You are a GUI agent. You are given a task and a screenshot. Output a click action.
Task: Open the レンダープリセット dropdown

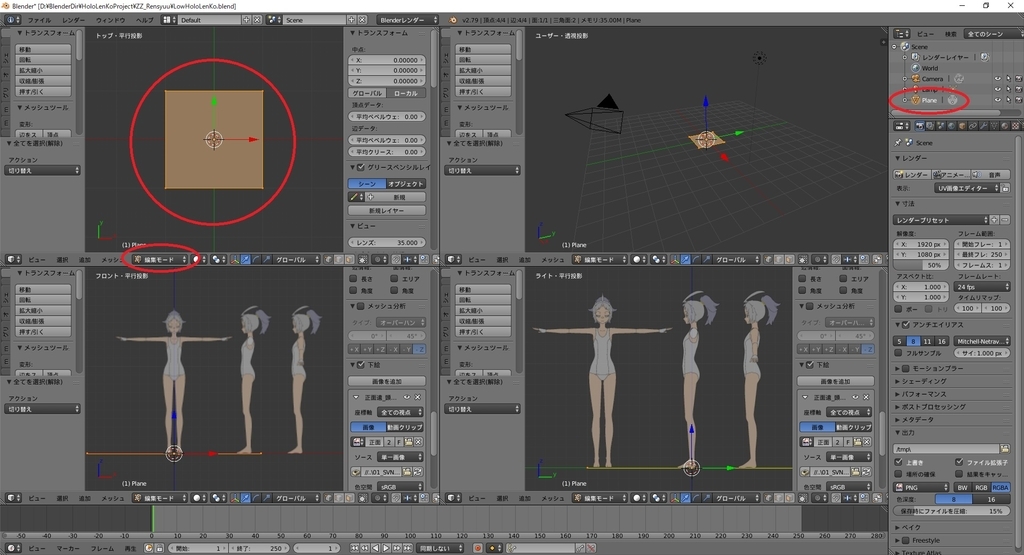pyautogui.click(x=941, y=220)
